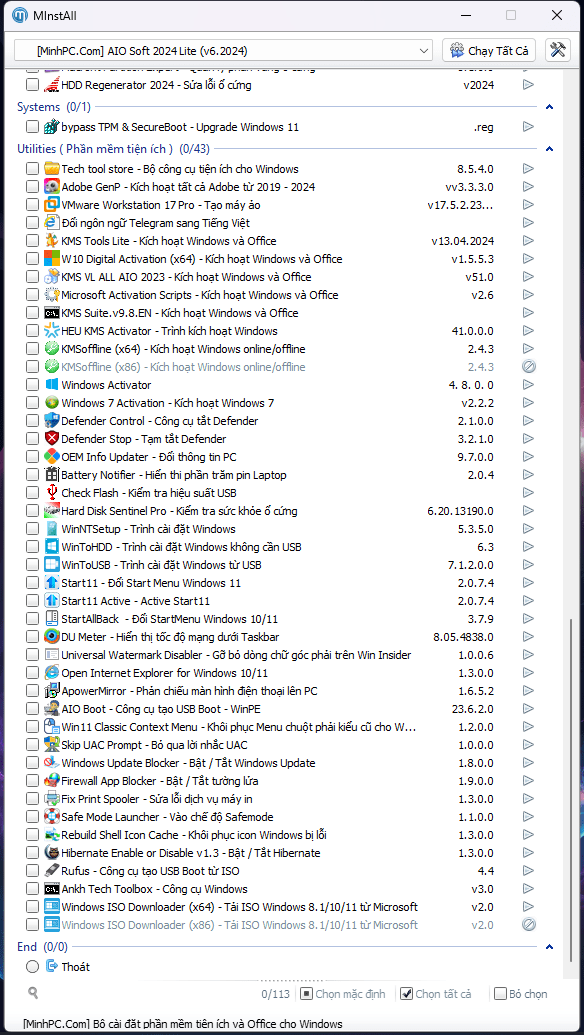This screenshot has height=1035, width=584.
Task: Select Rebuild Shell Icon Cache row text
Action: coord(194,835)
